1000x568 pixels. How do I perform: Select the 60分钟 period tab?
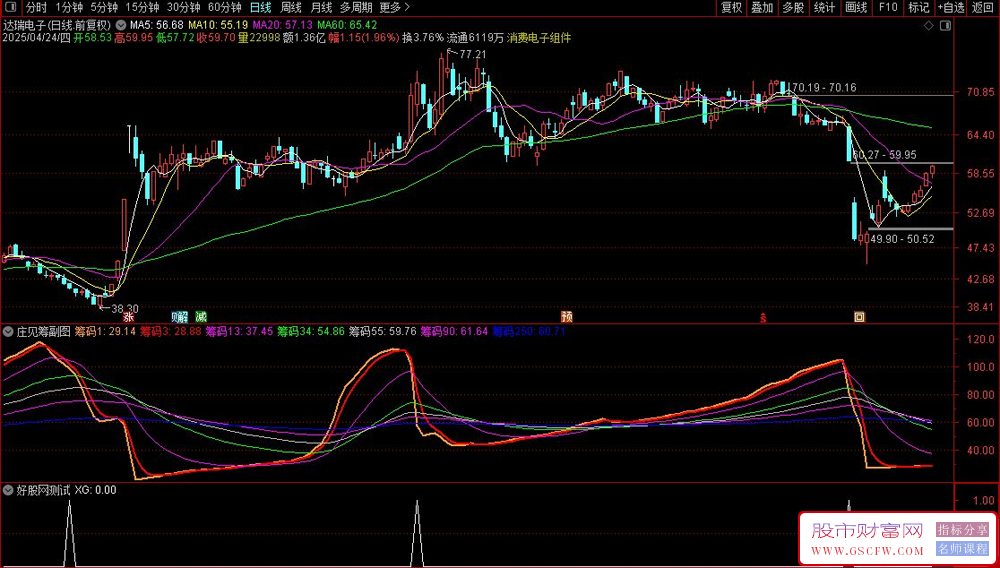tap(225, 8)
